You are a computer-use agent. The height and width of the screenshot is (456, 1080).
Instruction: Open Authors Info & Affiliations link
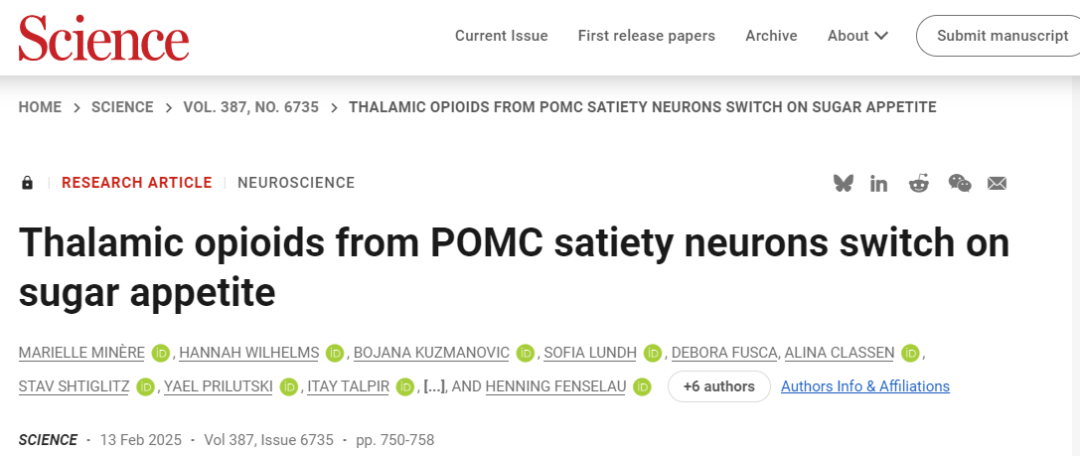point(865,386)
